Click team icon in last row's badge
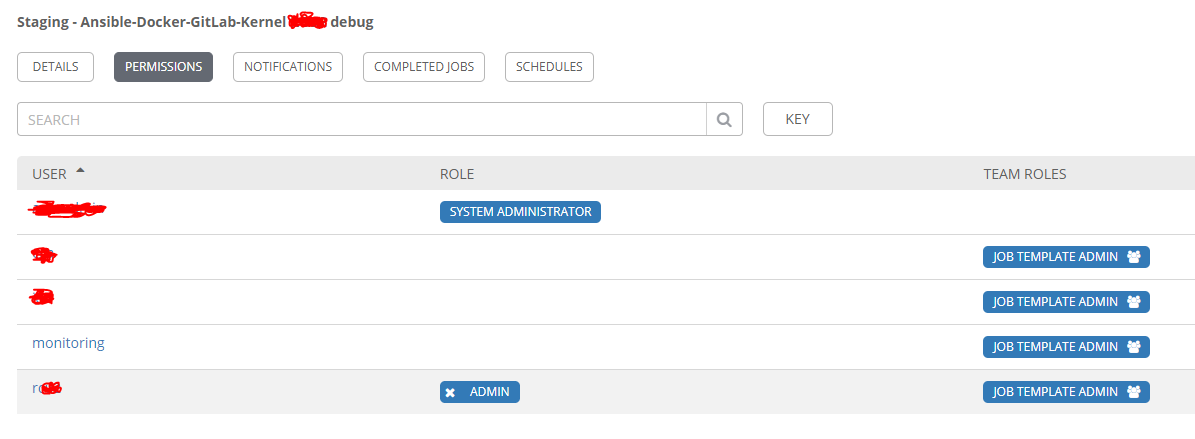 click(x=1133, y=392)
